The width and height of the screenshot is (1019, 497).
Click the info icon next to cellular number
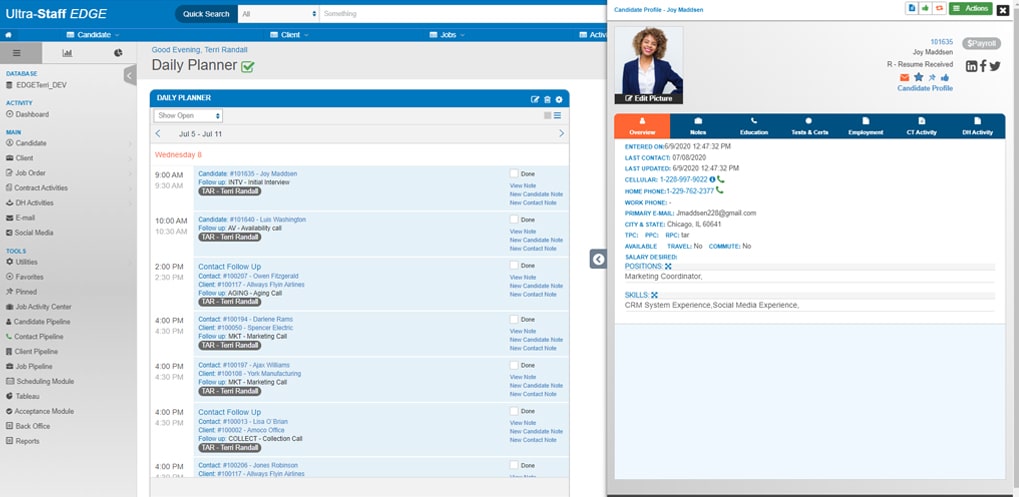[712, 179]
